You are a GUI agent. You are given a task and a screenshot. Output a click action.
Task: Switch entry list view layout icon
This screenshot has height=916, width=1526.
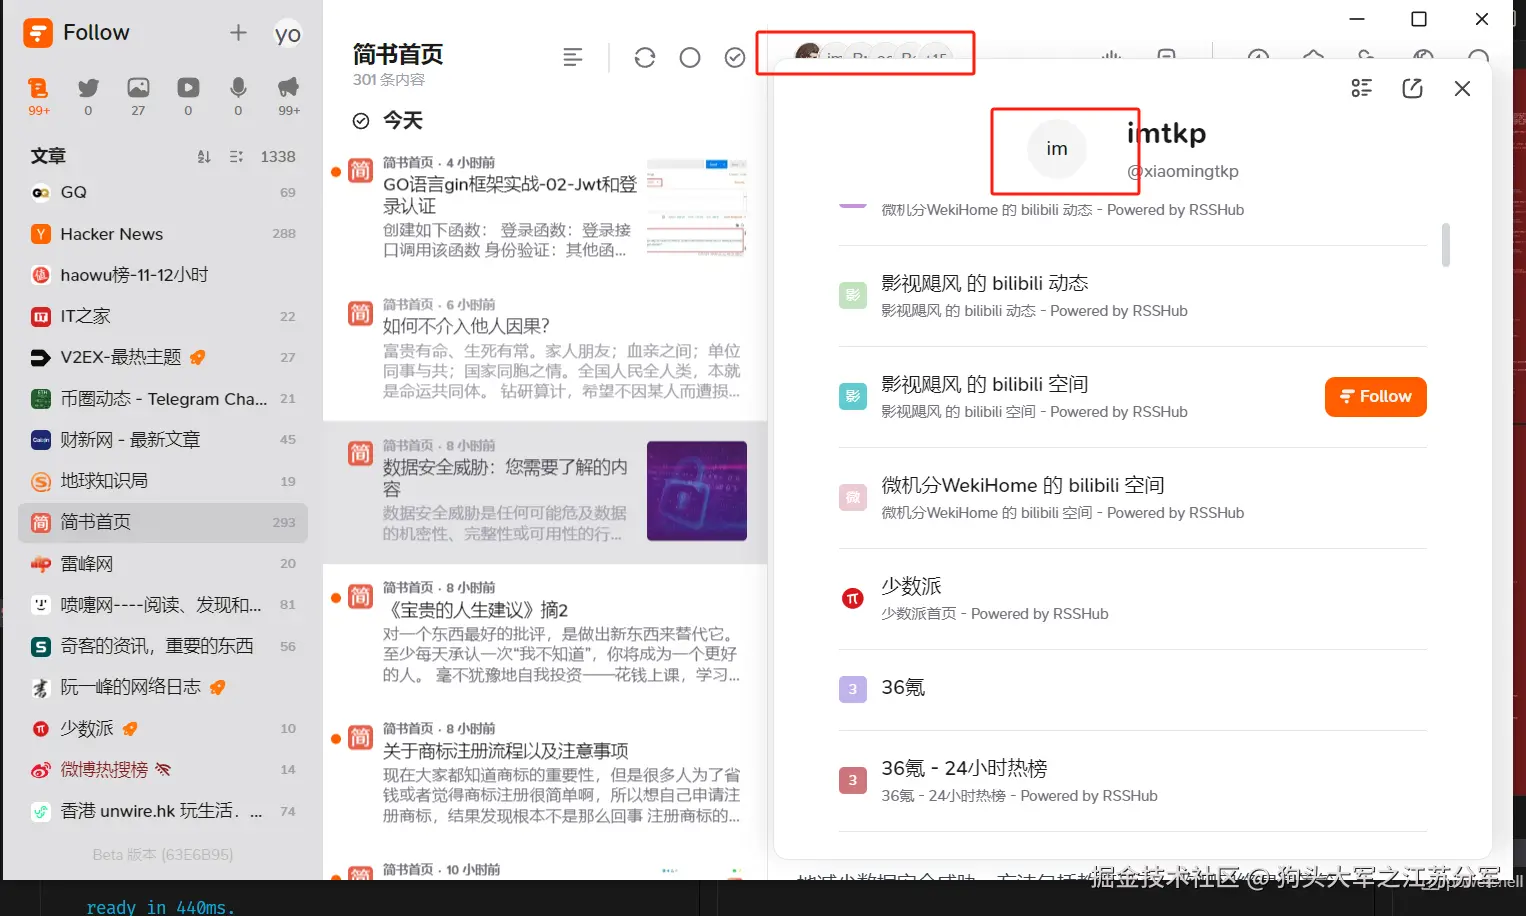pyautogui.click(x=573, y=58)
